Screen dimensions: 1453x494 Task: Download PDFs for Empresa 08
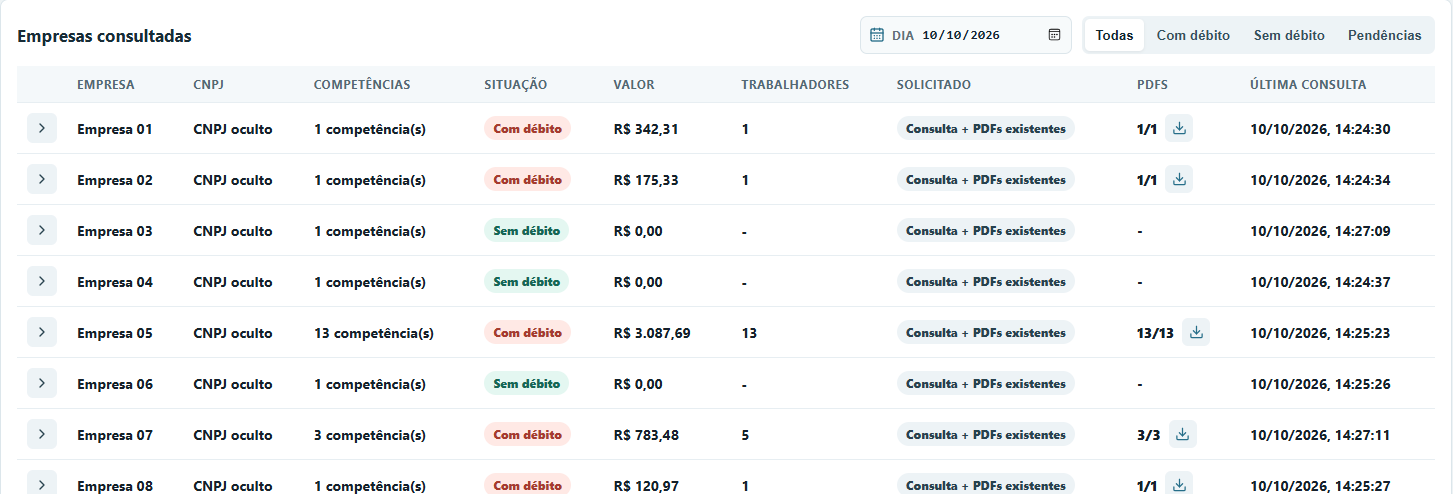pyautogui.click(x=1179, y=485)
